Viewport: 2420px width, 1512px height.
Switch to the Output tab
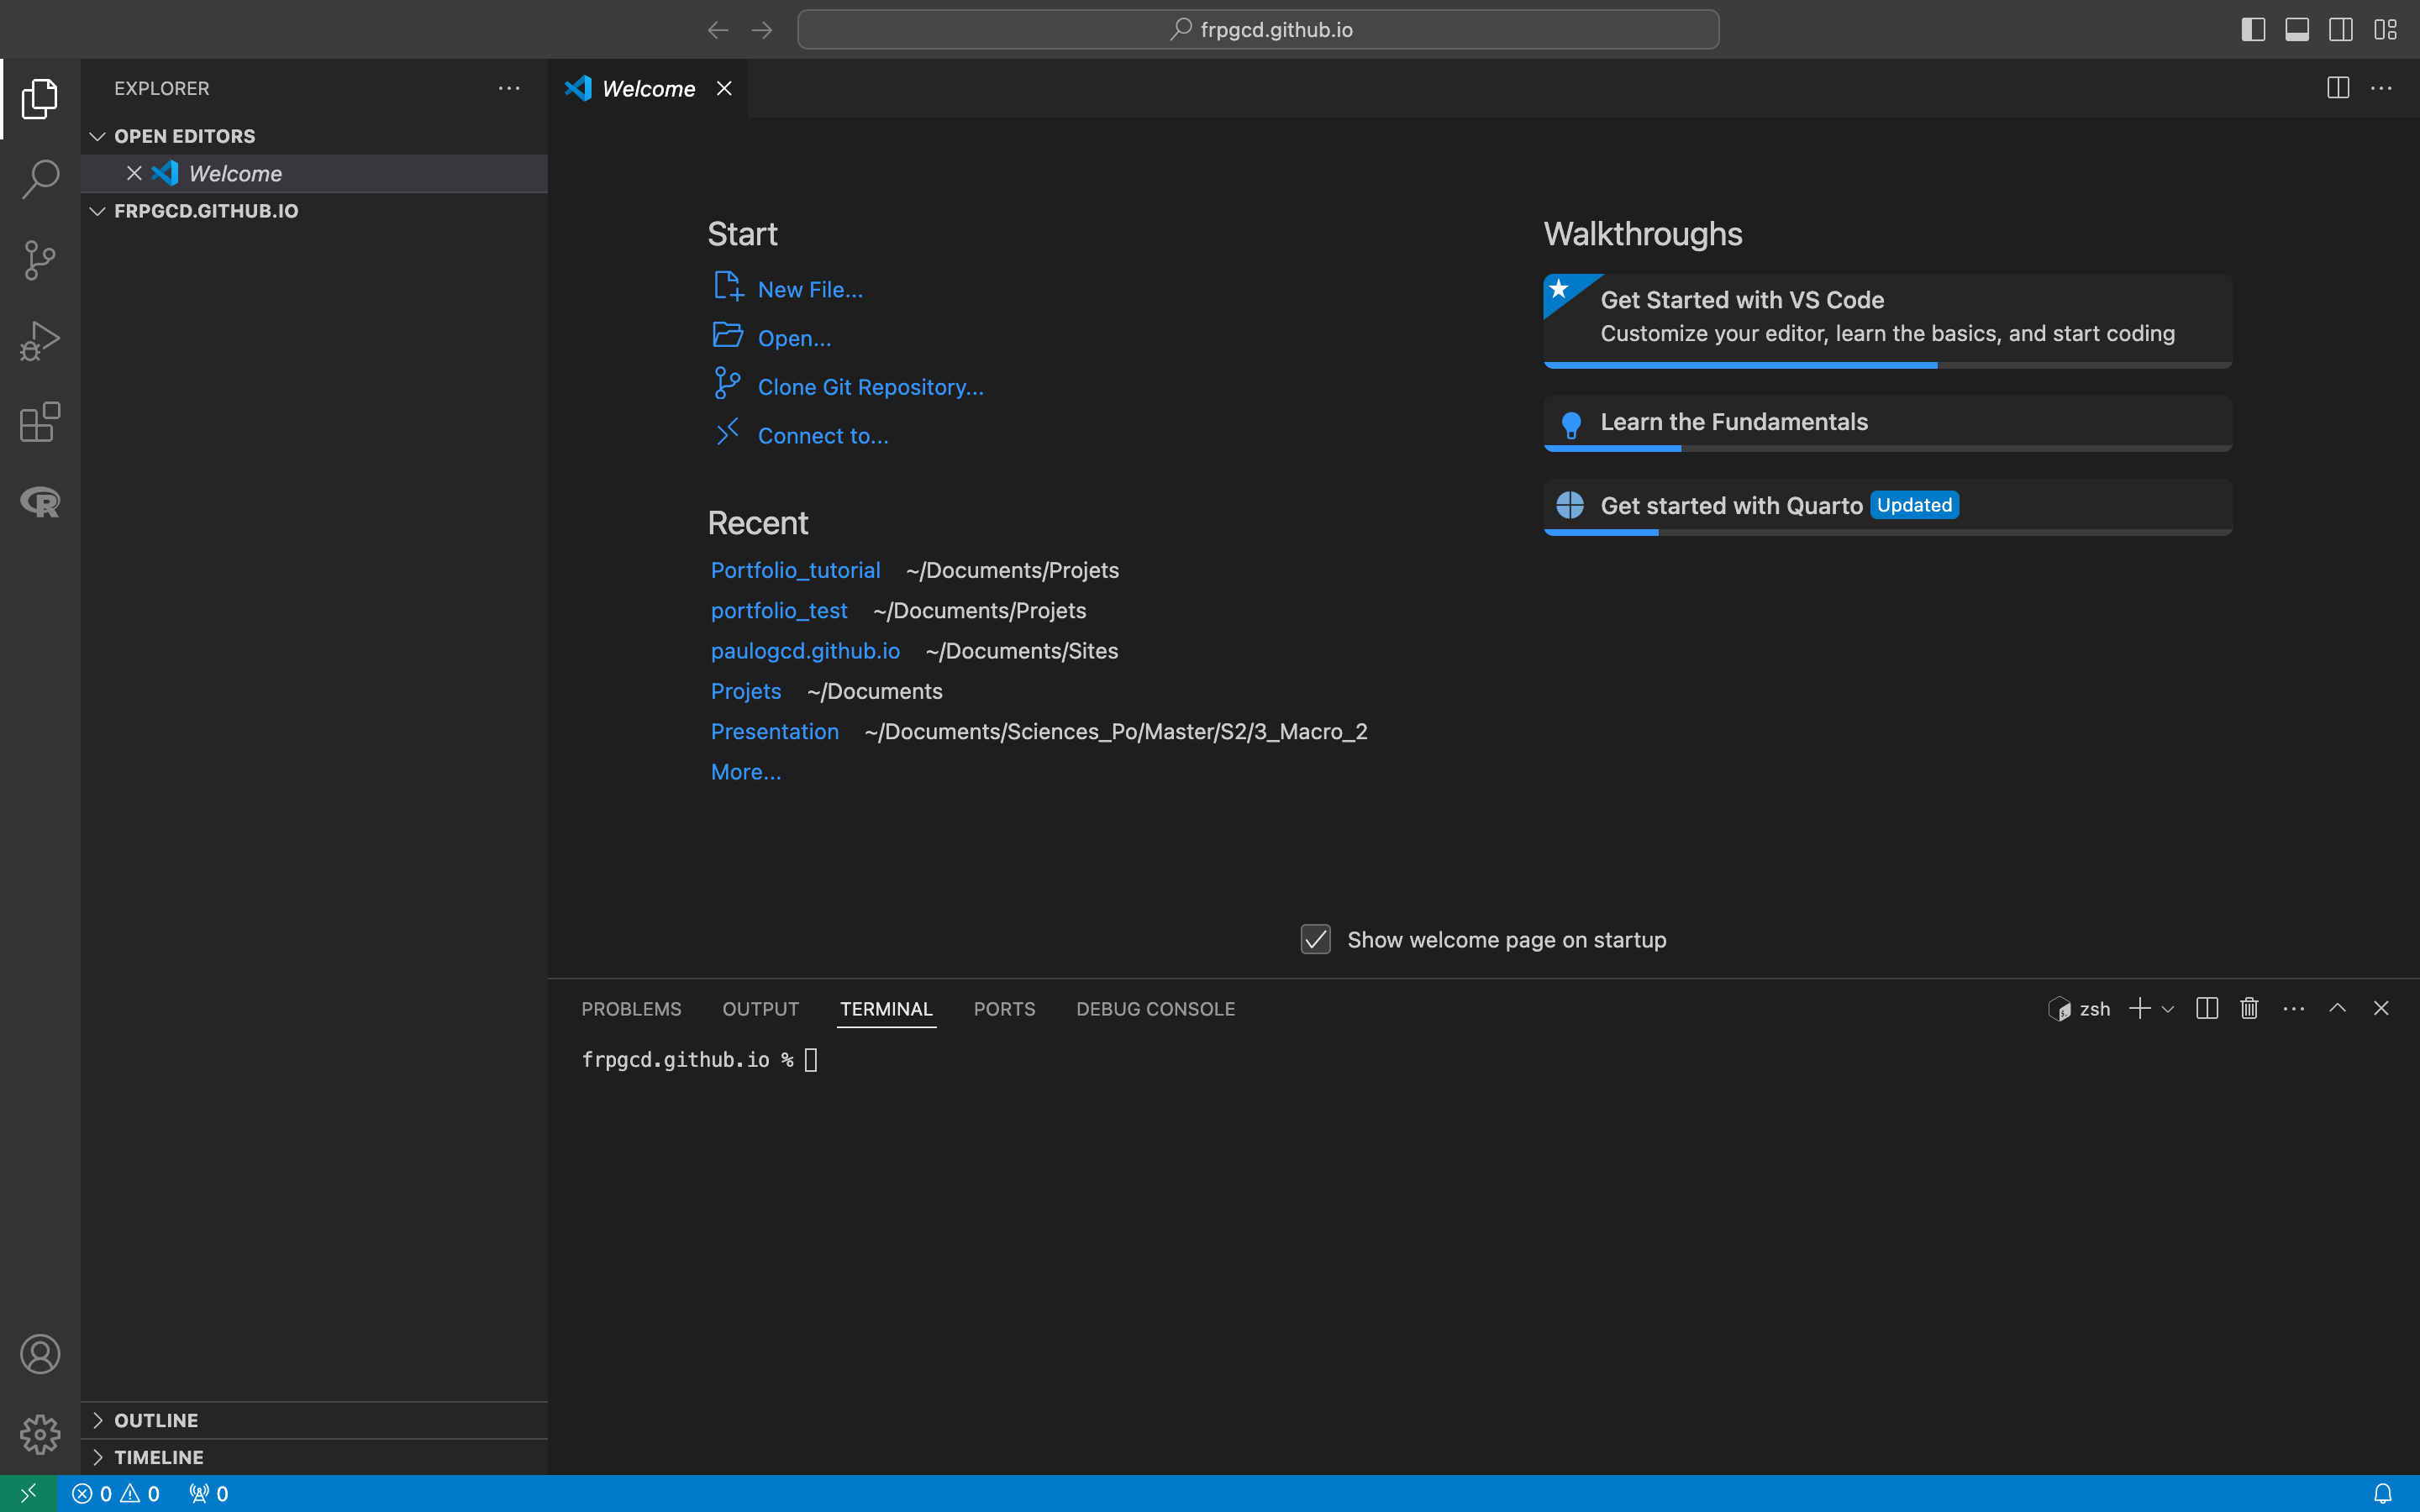point(761,1009)
